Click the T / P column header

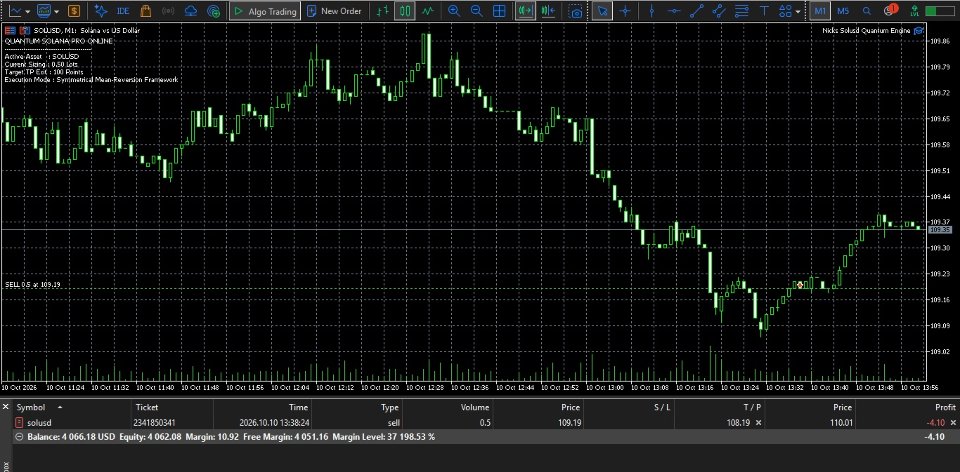(751, 407)
